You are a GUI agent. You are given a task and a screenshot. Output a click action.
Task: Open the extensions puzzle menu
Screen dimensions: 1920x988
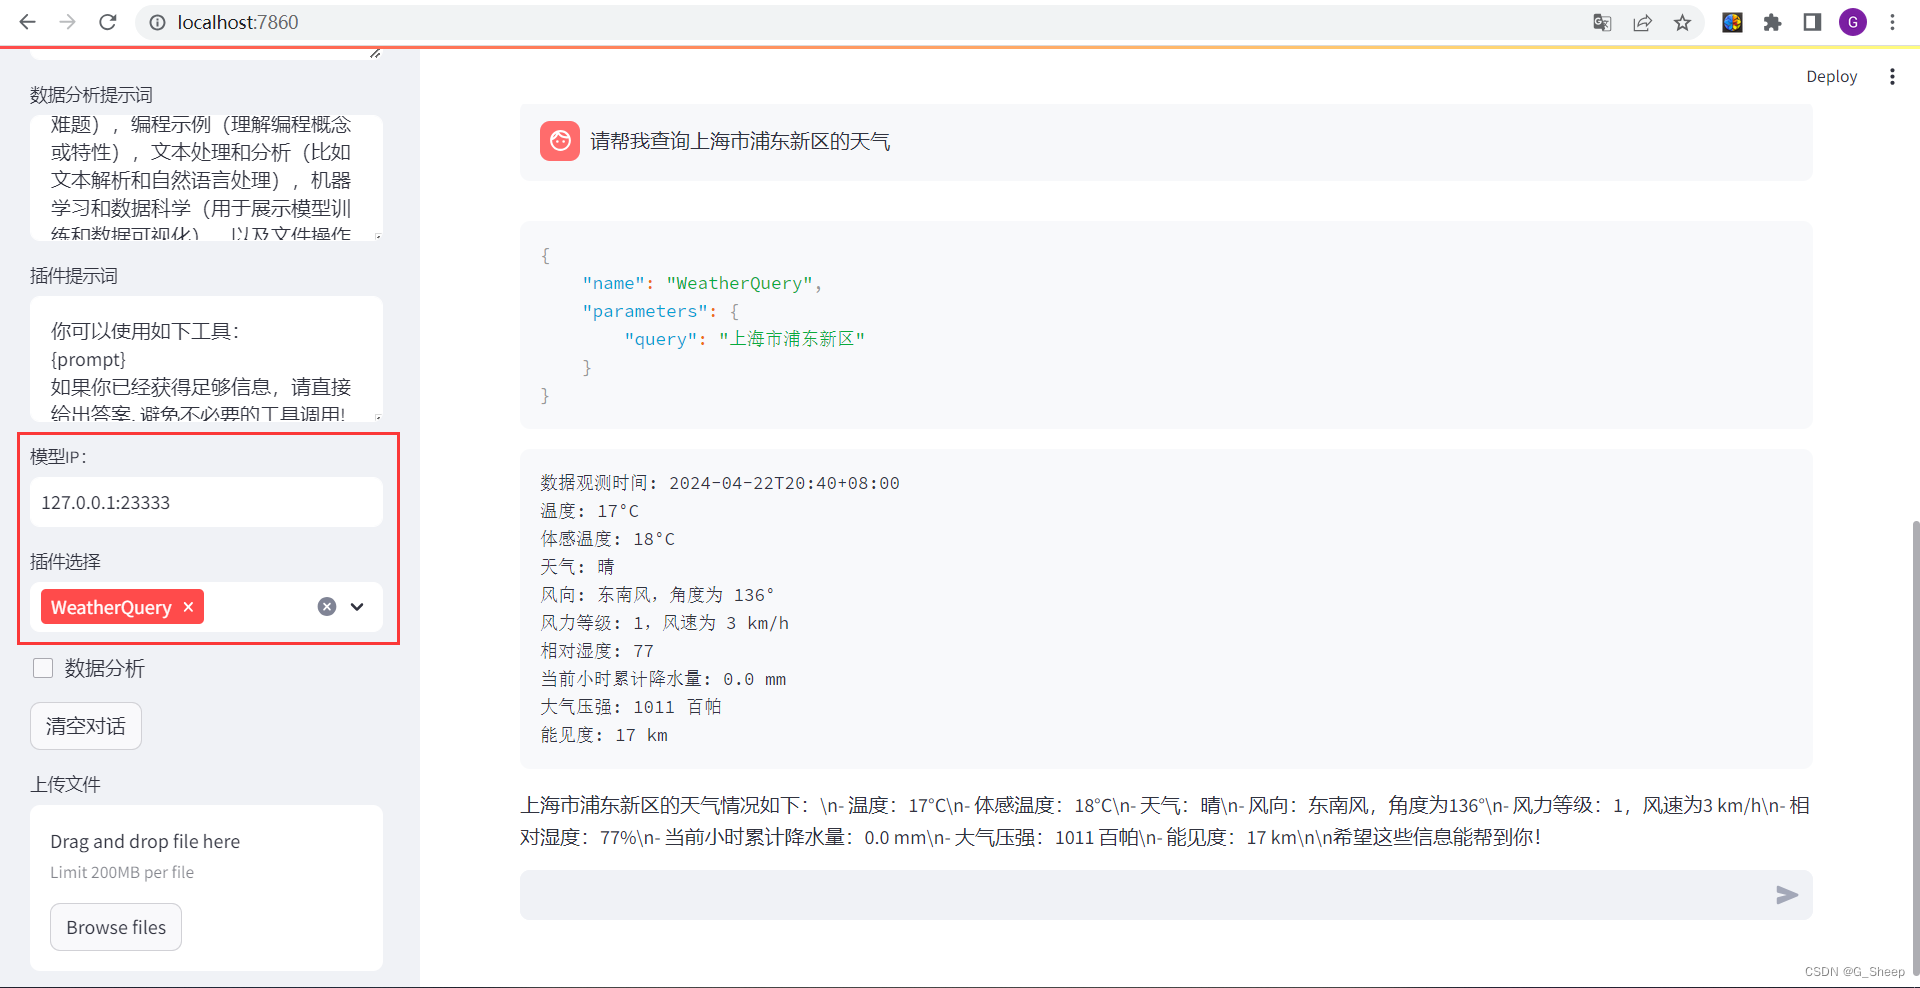coord(1772,22)
